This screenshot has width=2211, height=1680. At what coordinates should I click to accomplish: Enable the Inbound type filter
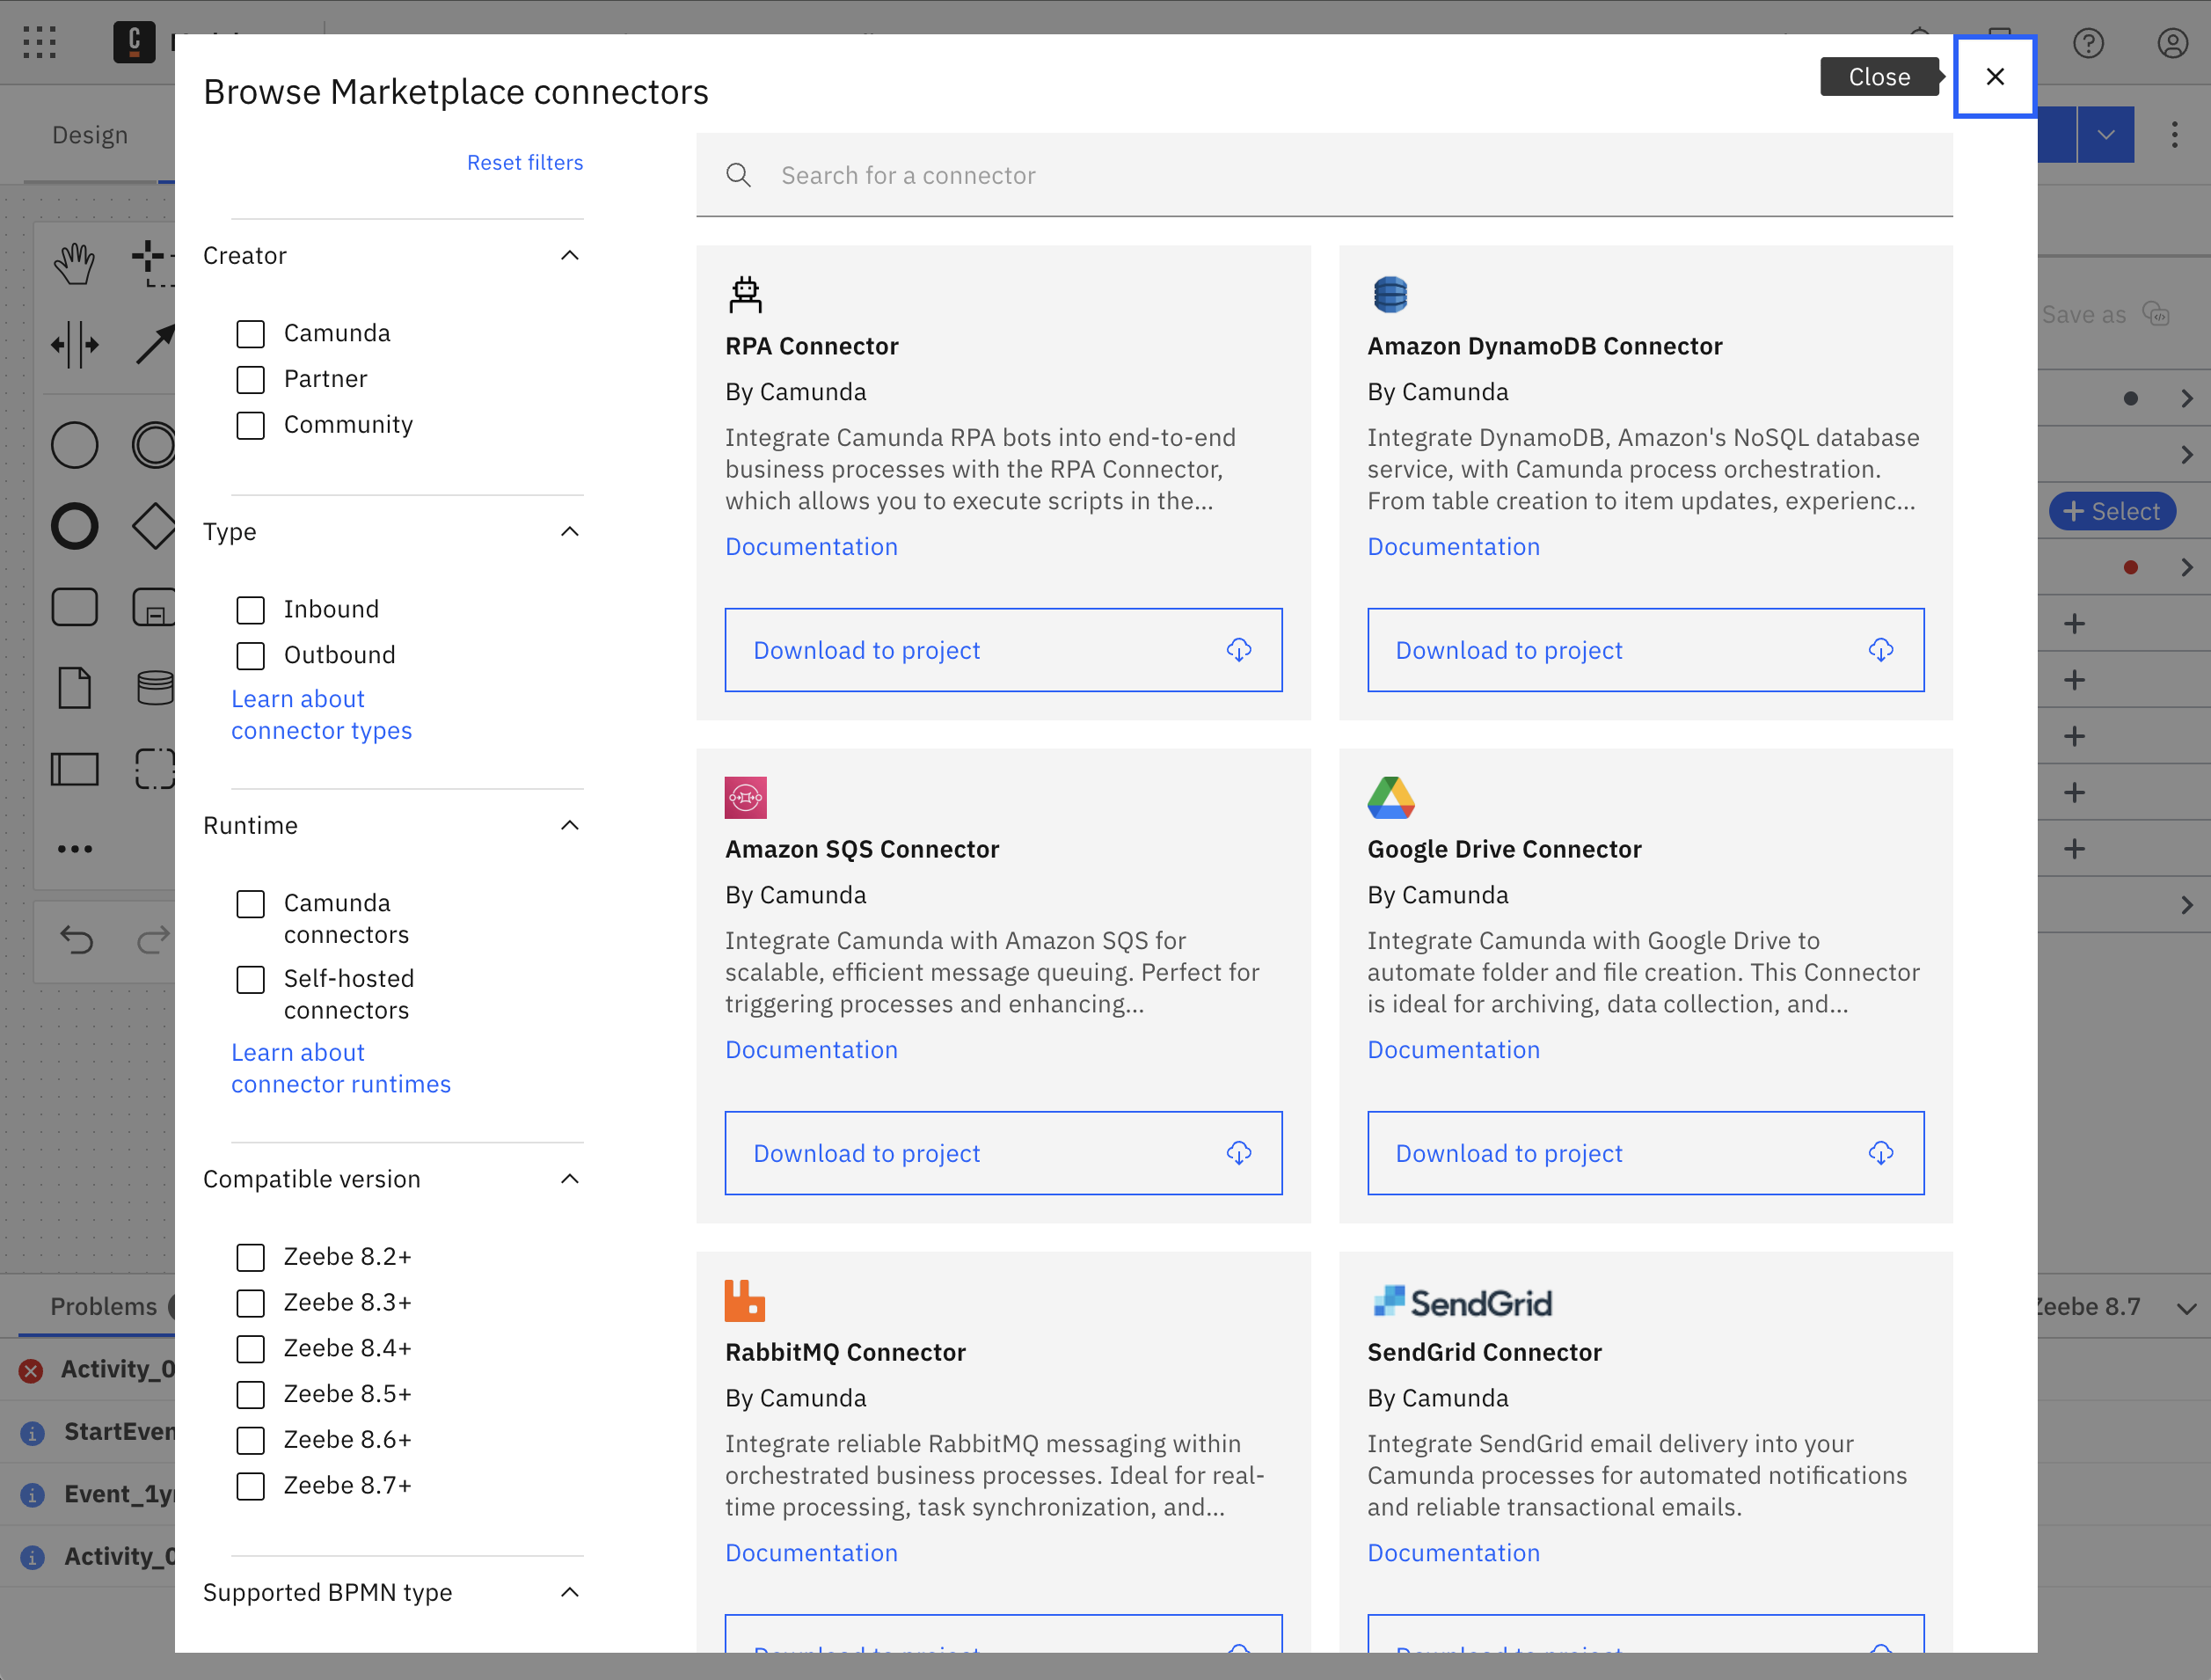[251, 610]
